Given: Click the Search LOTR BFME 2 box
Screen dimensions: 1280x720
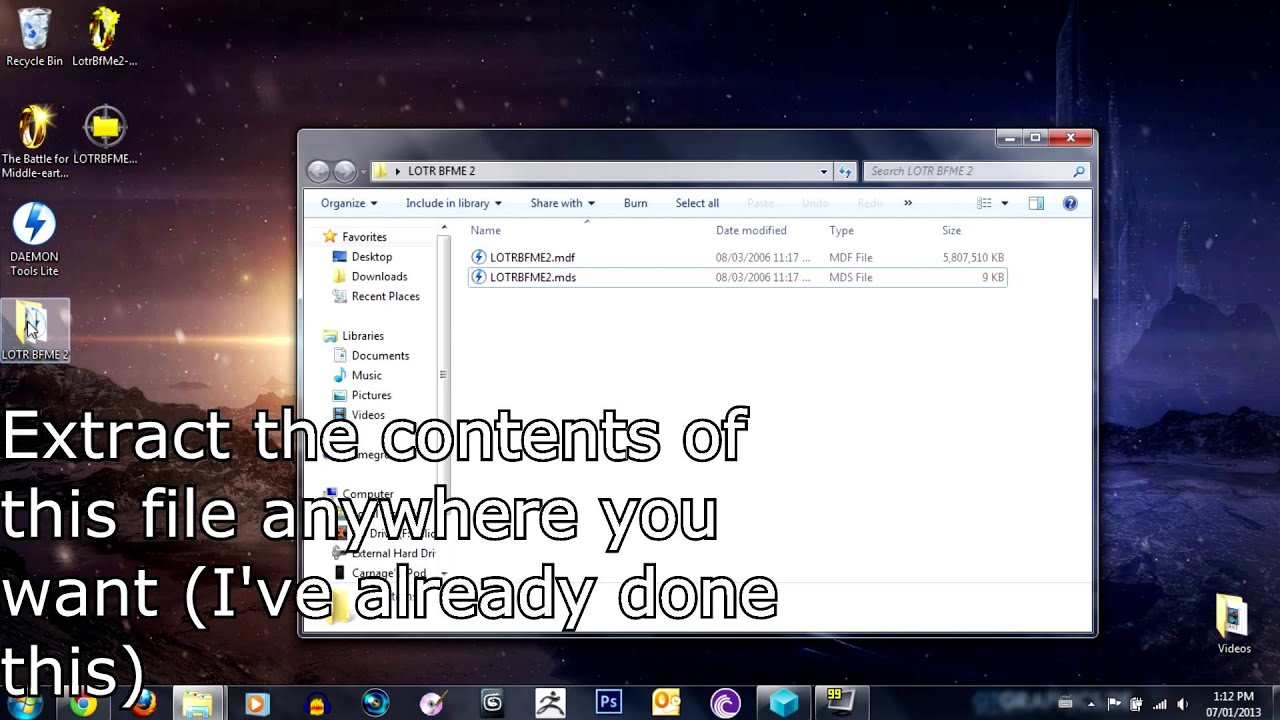Looking at the screenshot, I should [975, 171].
